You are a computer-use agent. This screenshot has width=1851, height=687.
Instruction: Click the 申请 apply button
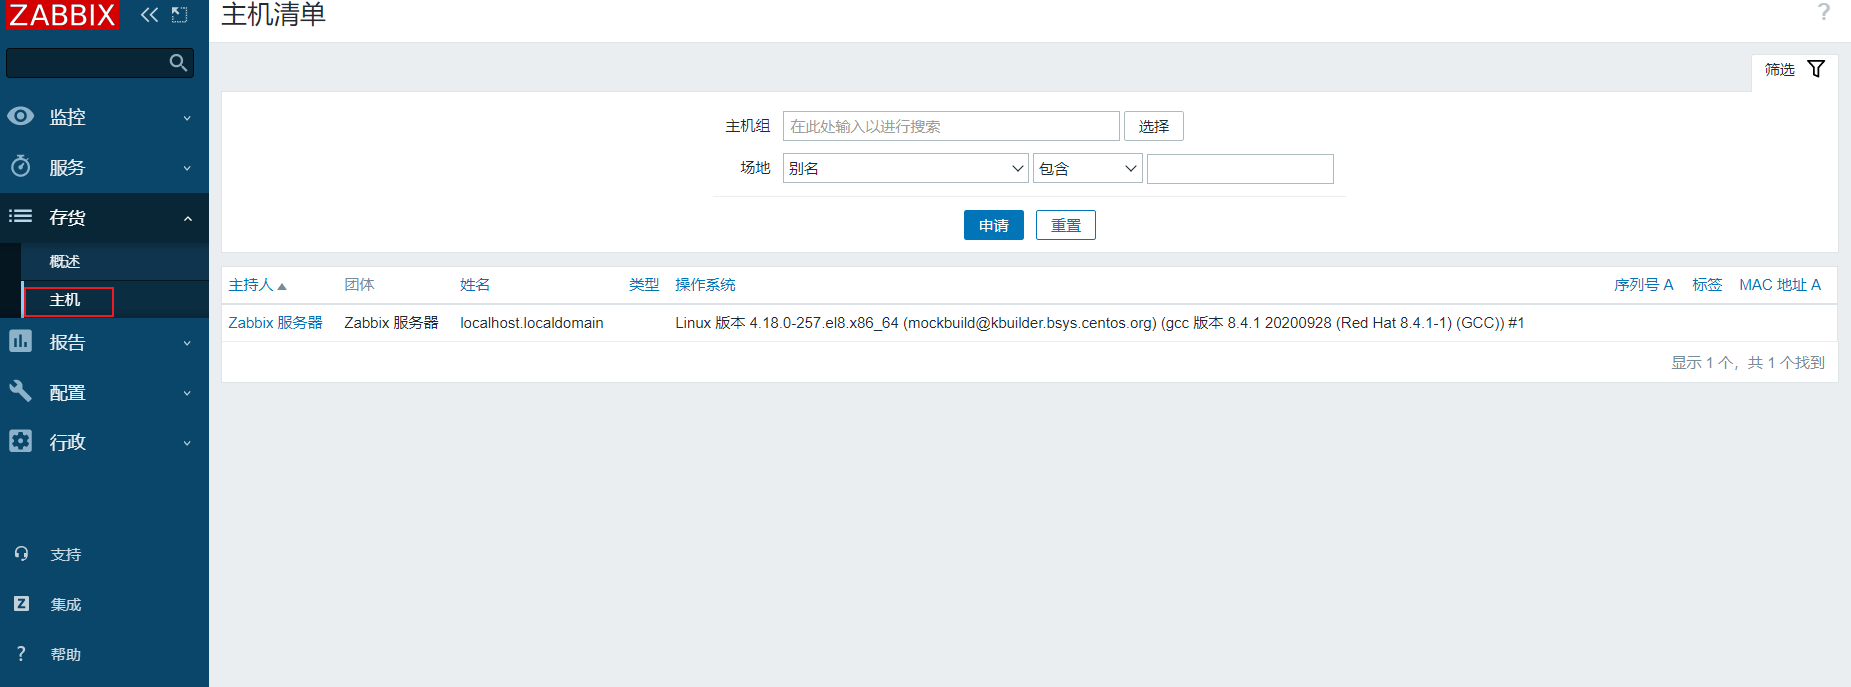pyautogui.click(x=994, y=225)
